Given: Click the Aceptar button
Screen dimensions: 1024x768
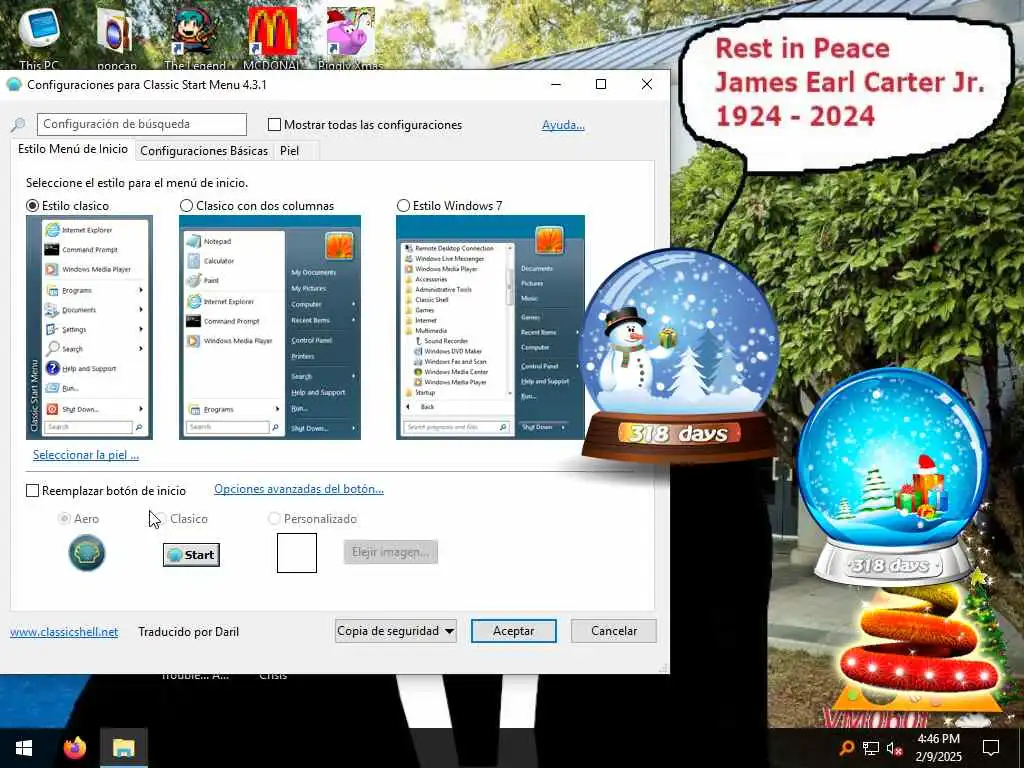Looking at the screenshot, I should click(x=513, y=631).
